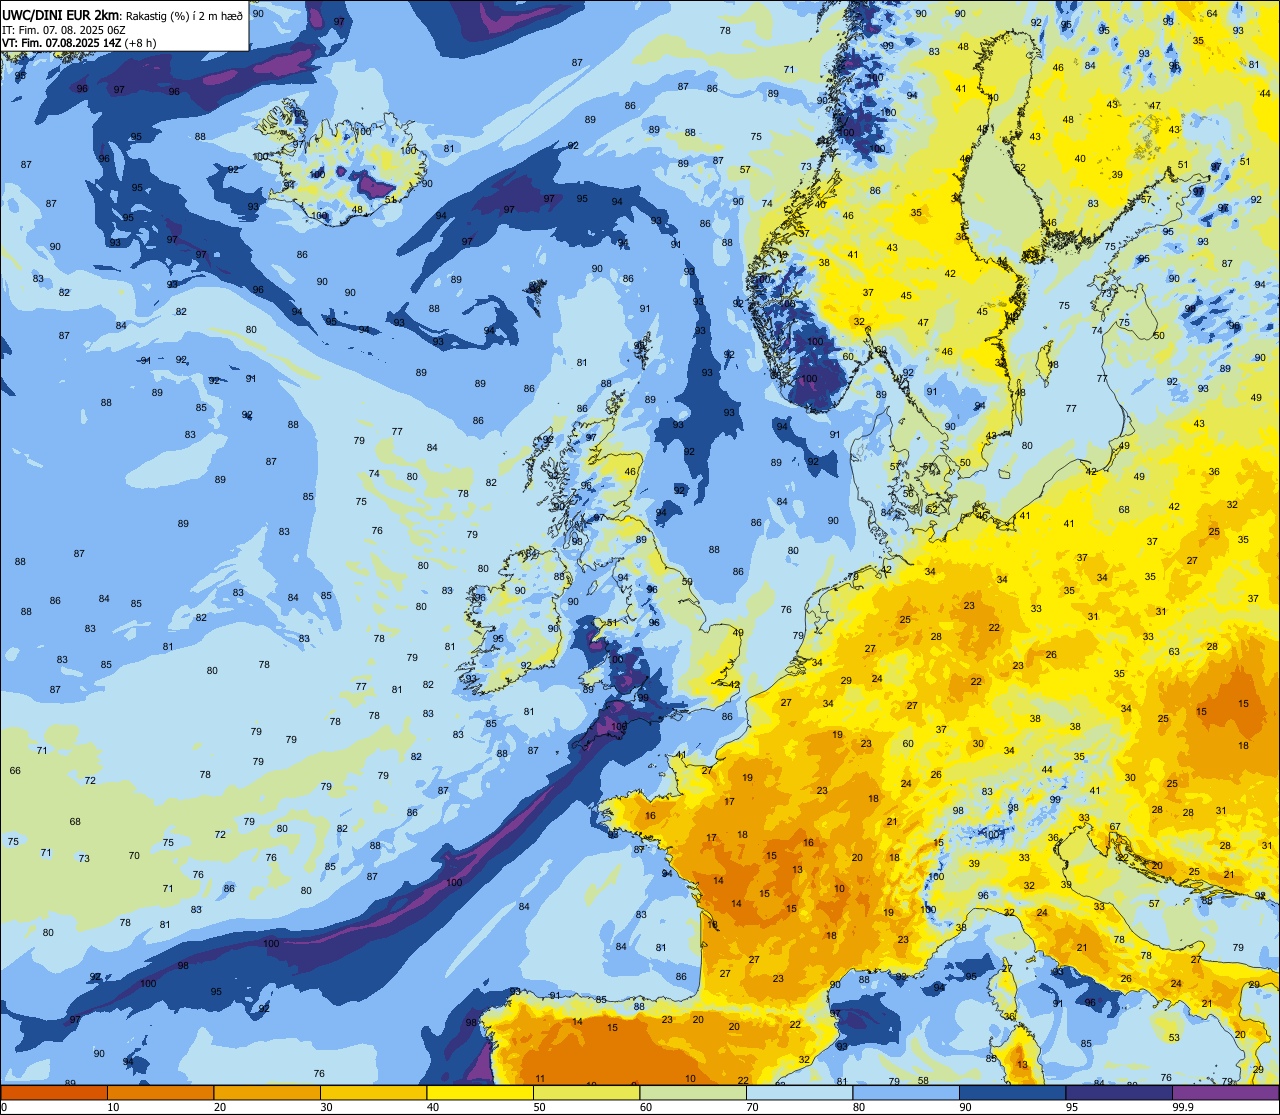Click the humidity value 64 in the top-right corner
Screen dimensions: 1280x1115
click(x=1212, y=13)
